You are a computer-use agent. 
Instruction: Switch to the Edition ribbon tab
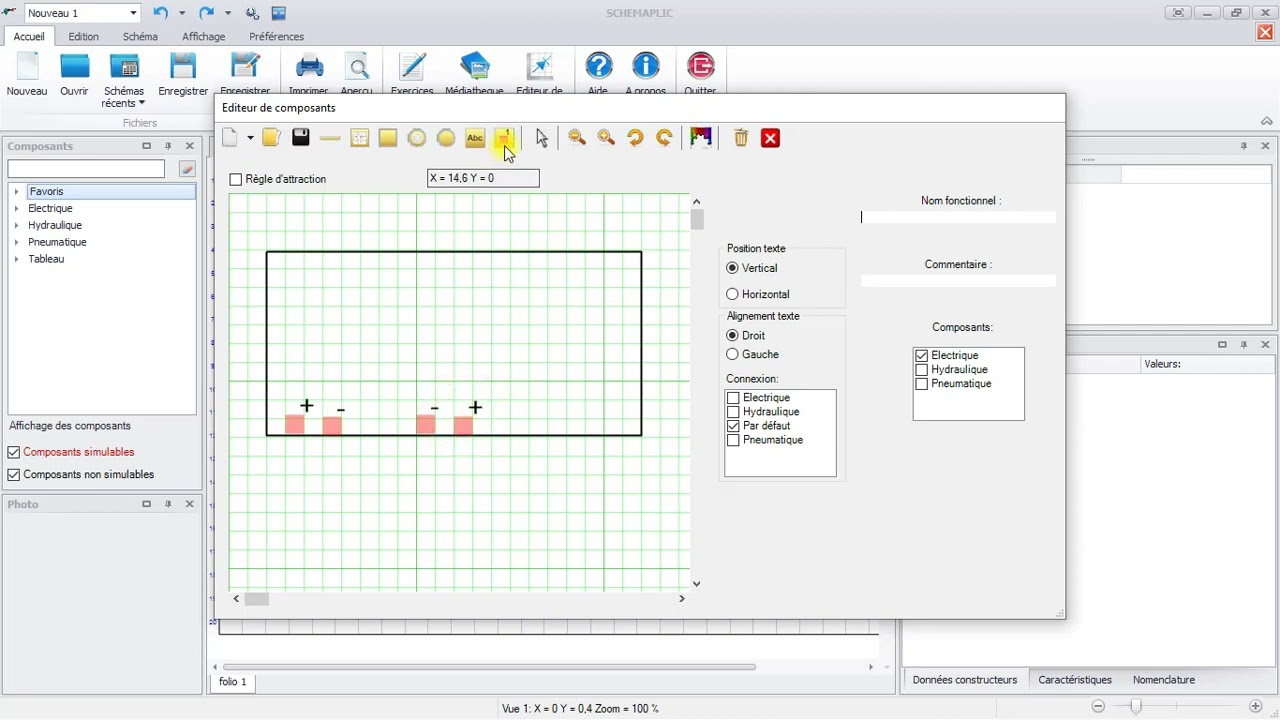[x=84, y=36]
